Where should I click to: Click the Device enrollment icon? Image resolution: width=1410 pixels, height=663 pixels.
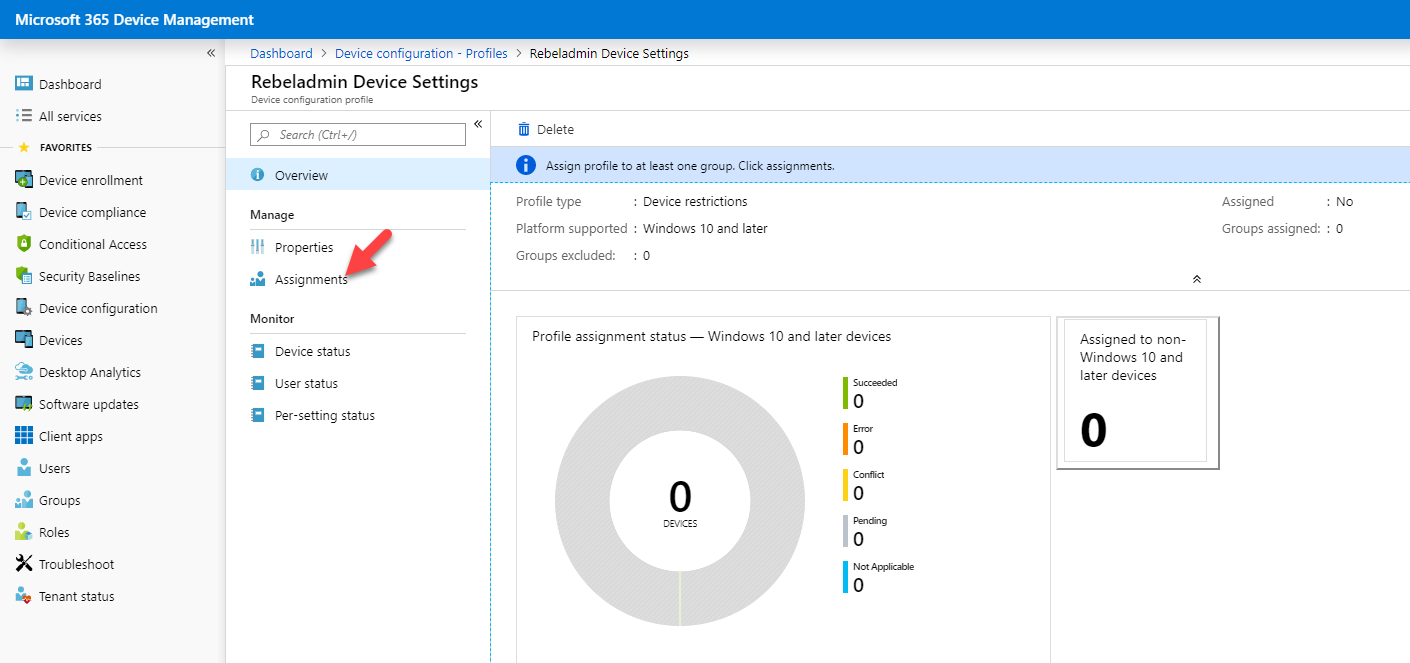point(24,180)
